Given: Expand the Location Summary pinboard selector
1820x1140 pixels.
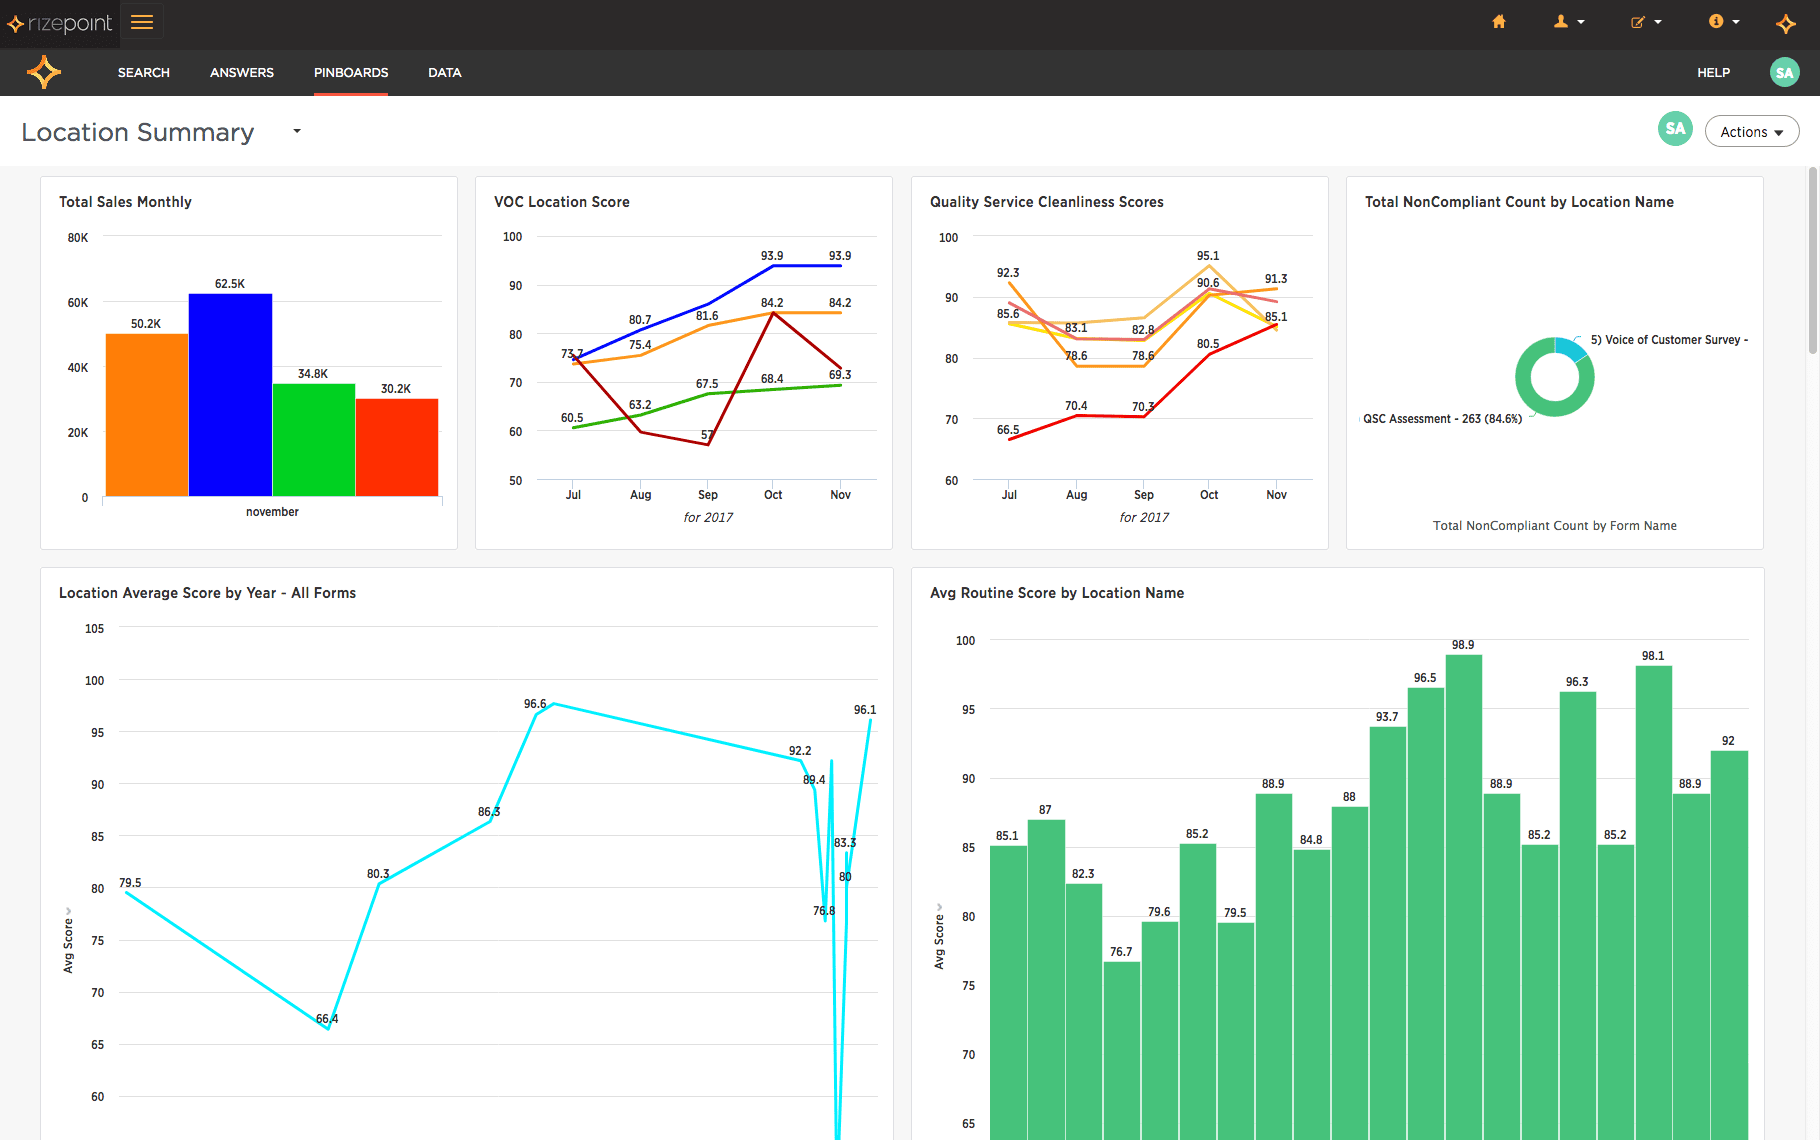Looking at the screenshot, I should coord(296,131).
